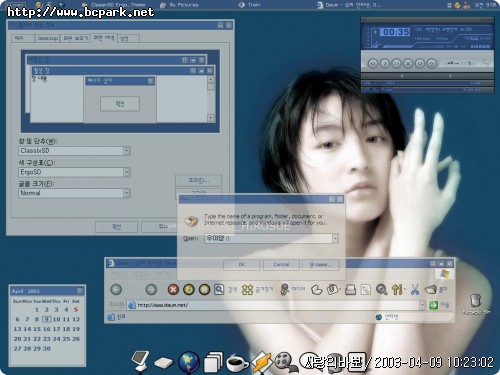Stop page loading with red X icon
Image resolution: width=500 pixels, height=375 pixels.
coord(173,289)
